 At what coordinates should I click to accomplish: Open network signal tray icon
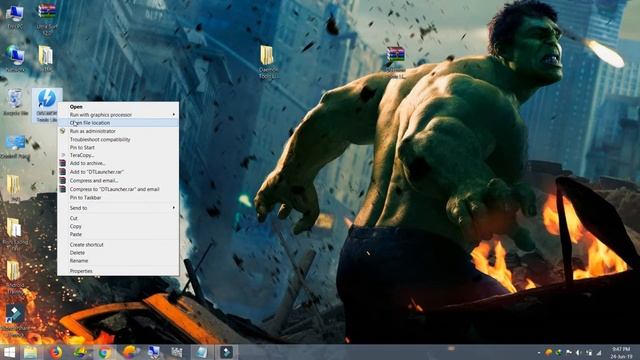(599, 352)
